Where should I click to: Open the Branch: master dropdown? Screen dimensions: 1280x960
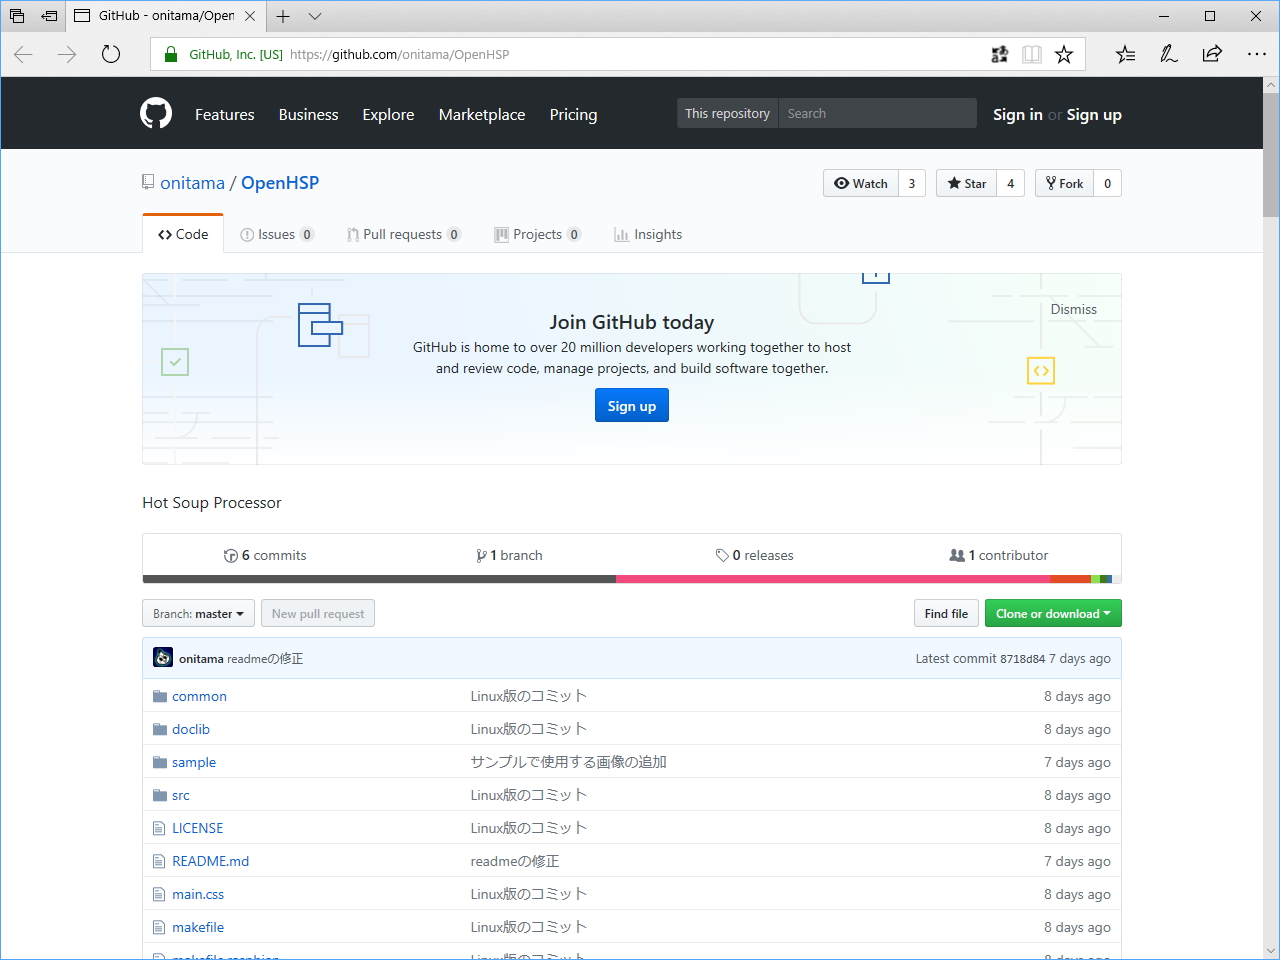(x=198, y=613)
